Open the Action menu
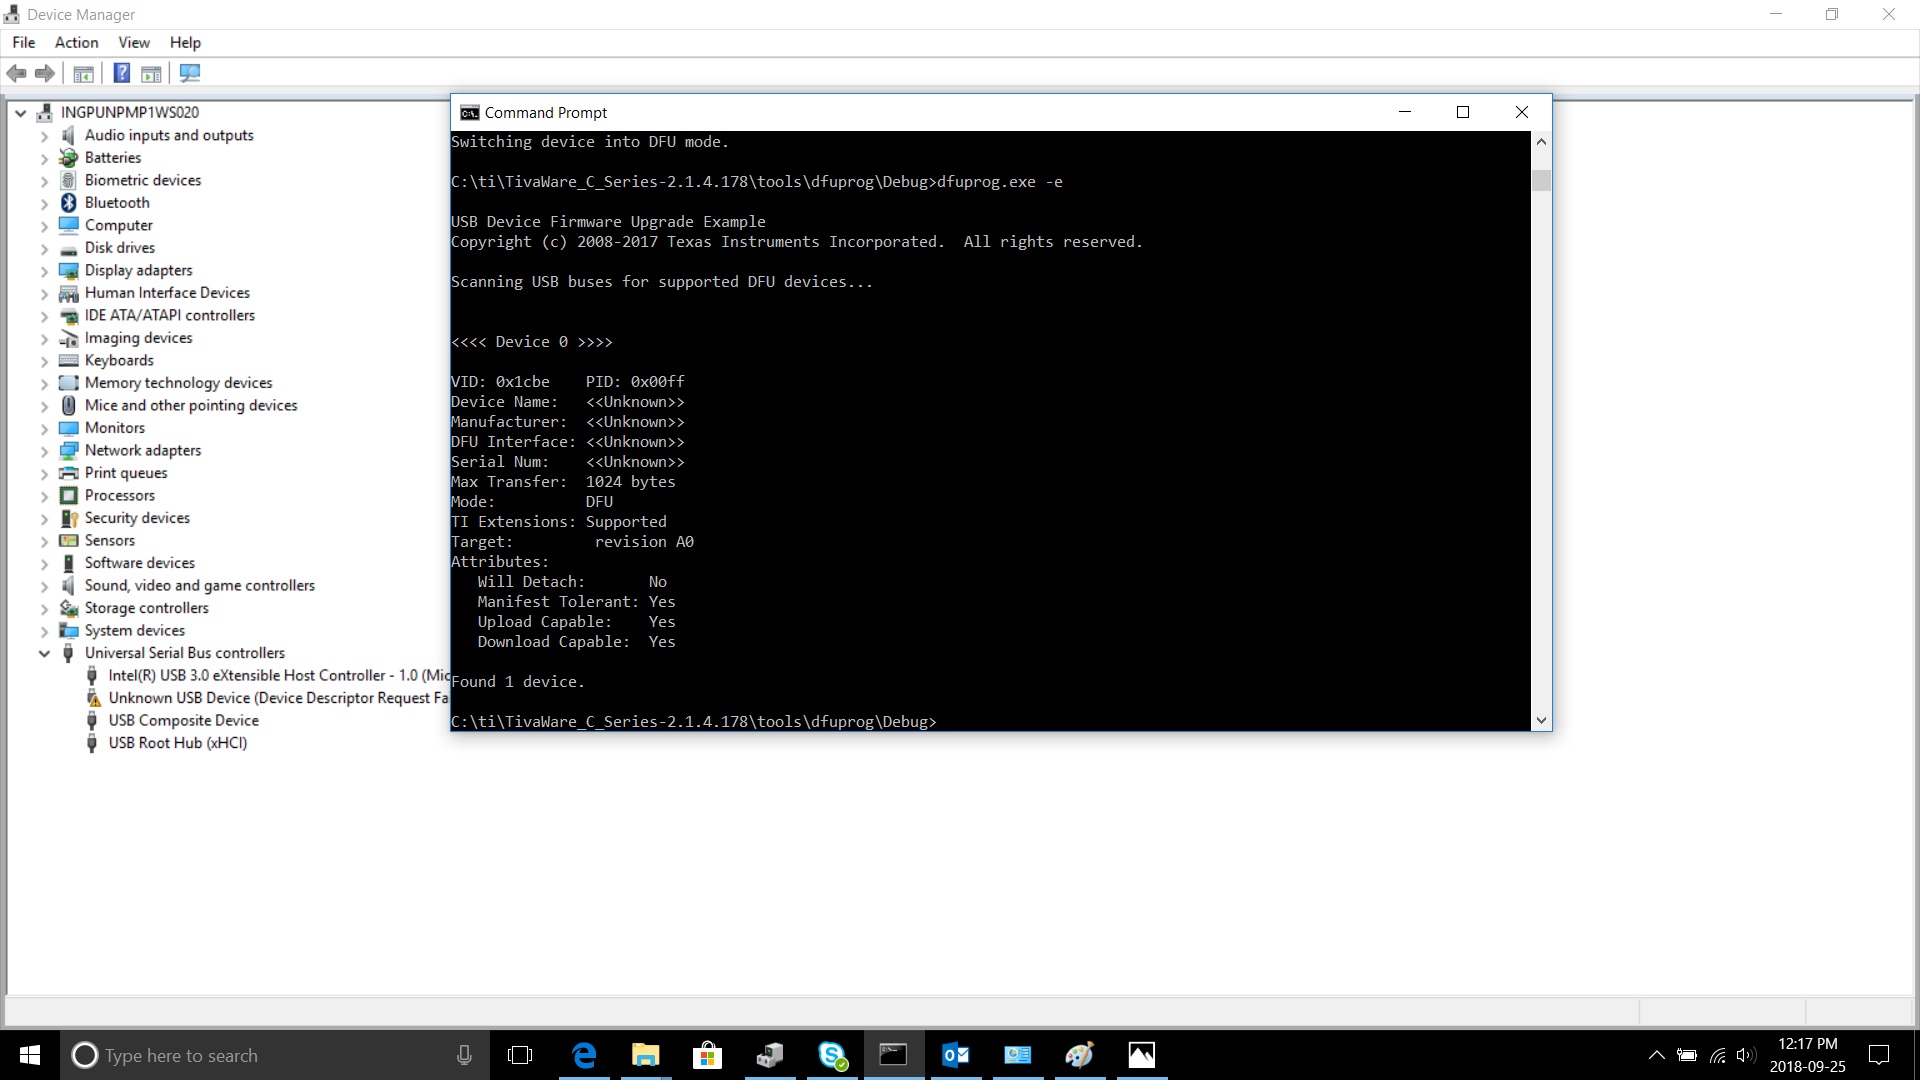Screen dimensions: 1920x1080 76,42
